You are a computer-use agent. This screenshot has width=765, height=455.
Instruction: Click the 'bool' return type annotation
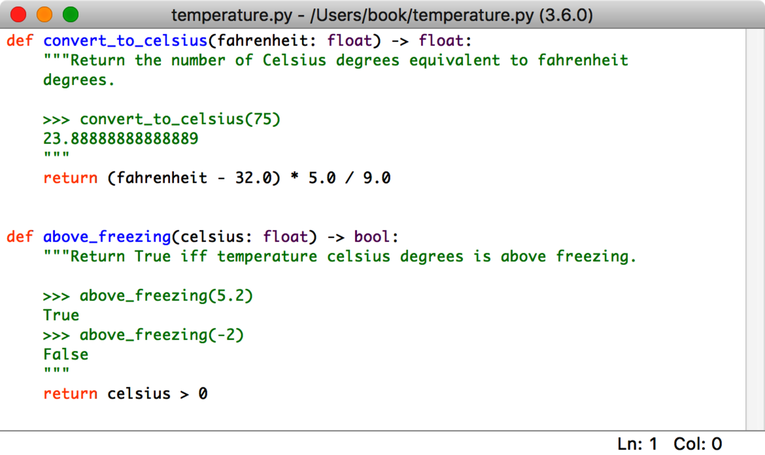(373, 237)
